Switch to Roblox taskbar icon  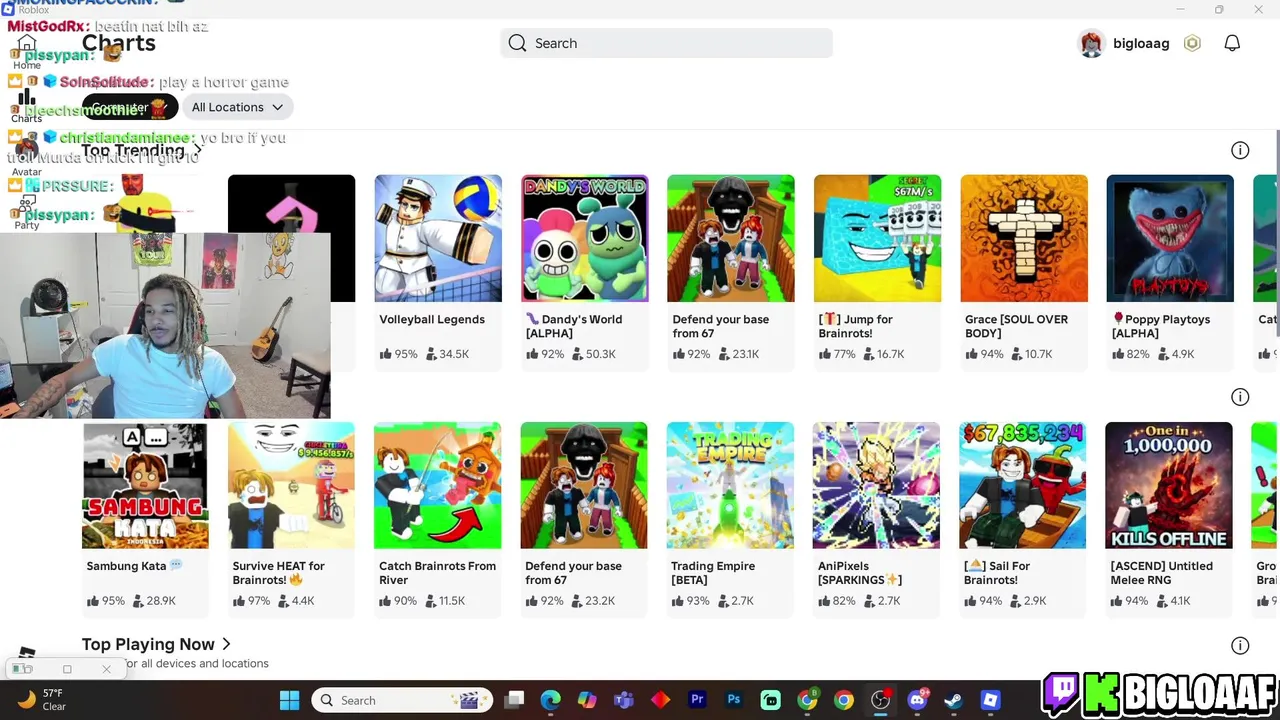[x=990, y=700]
